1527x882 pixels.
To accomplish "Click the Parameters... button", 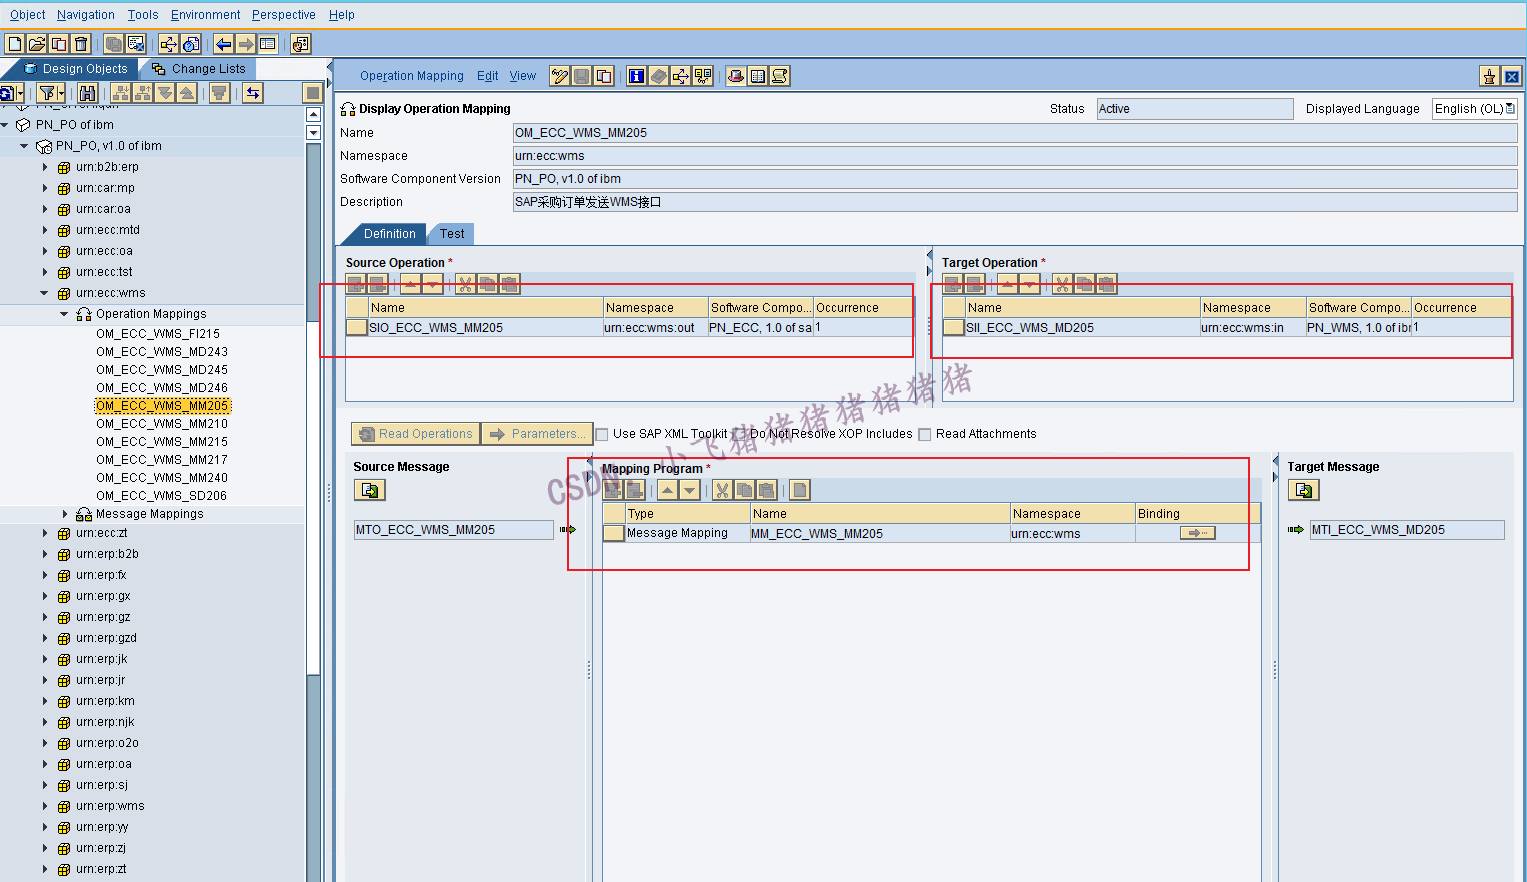I will 537,434.
